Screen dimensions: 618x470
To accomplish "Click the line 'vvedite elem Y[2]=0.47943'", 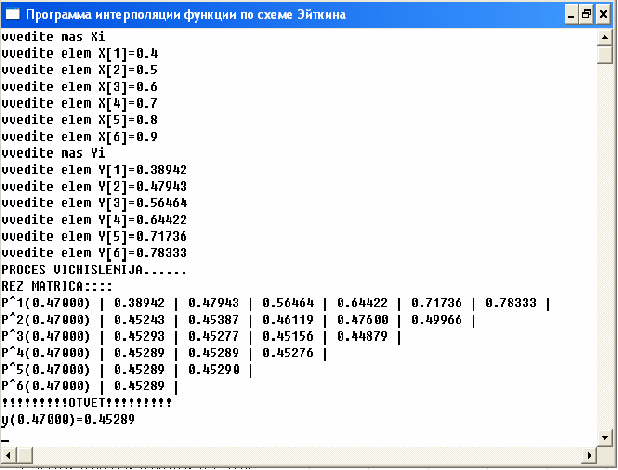I will pos(94,187).
